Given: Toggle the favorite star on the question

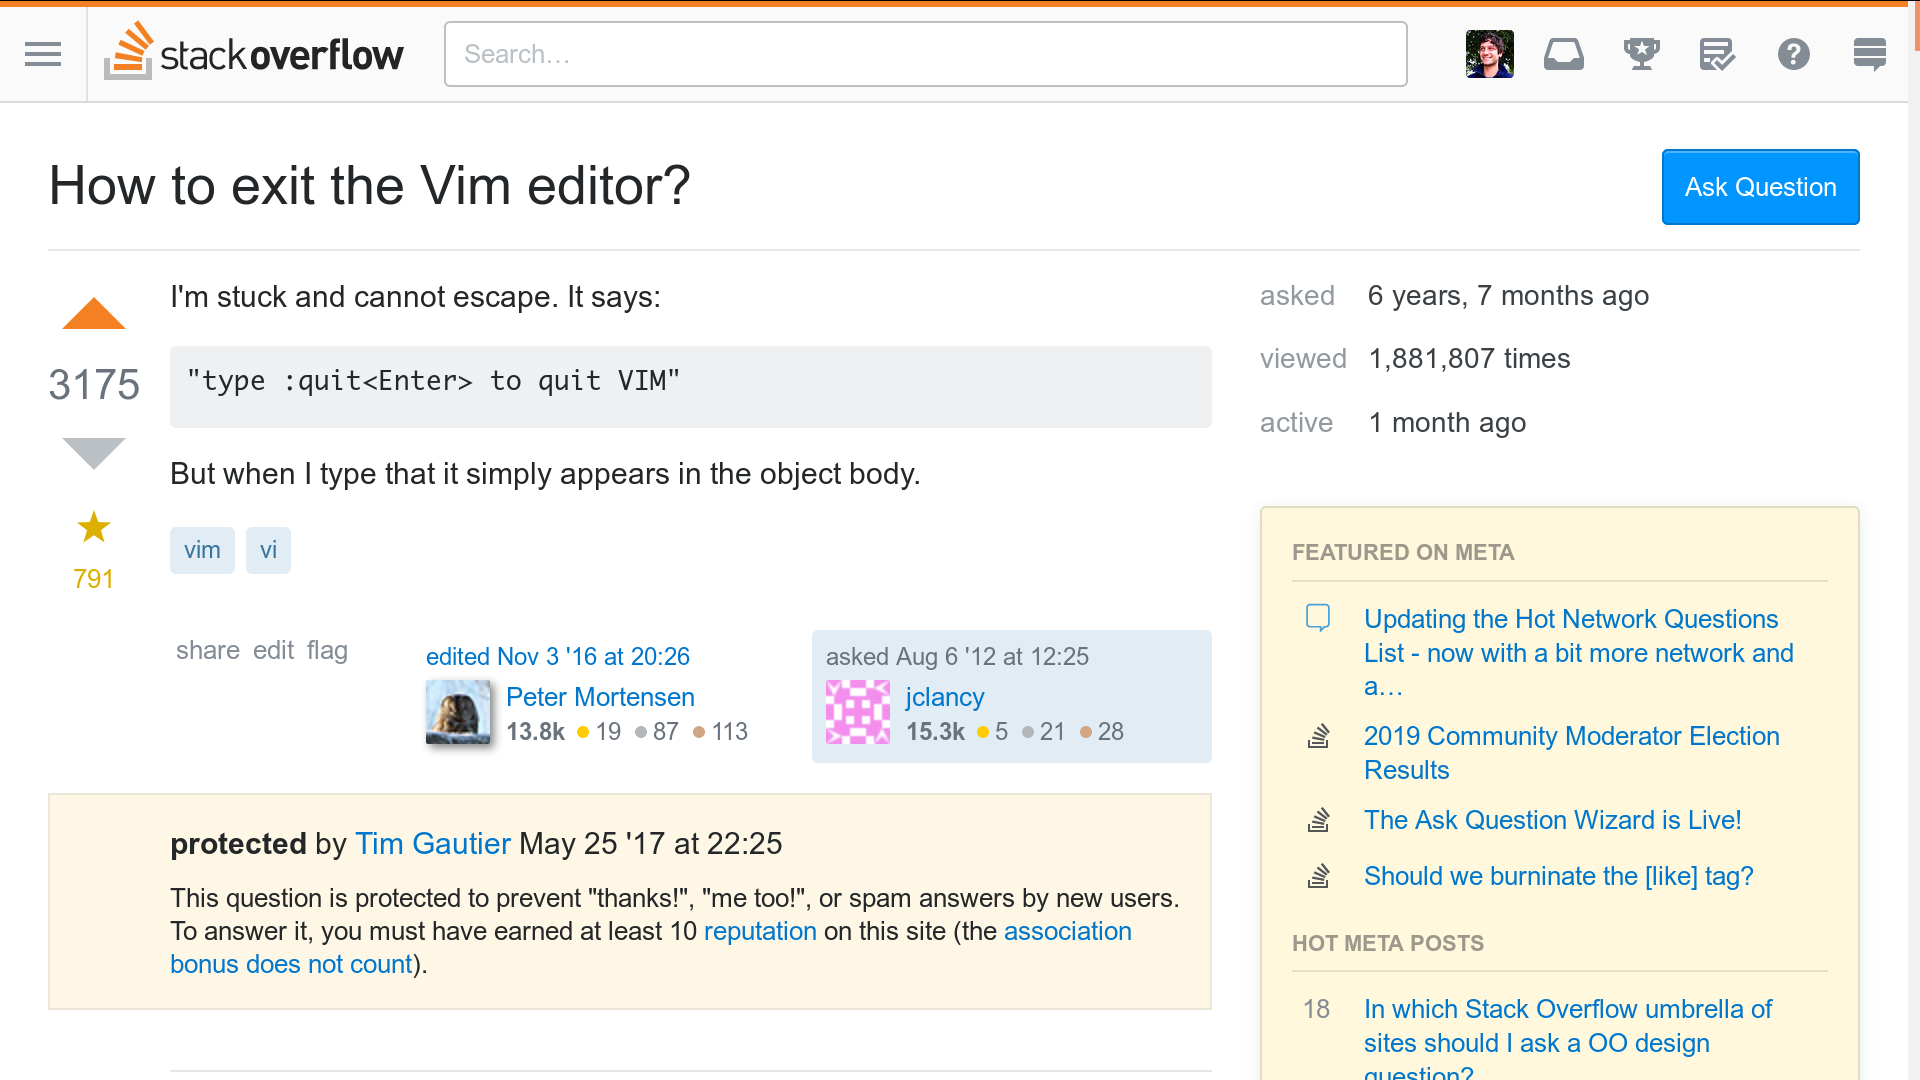Looking at the screenshot, I should pyautogui.click(x=94, y=527).
